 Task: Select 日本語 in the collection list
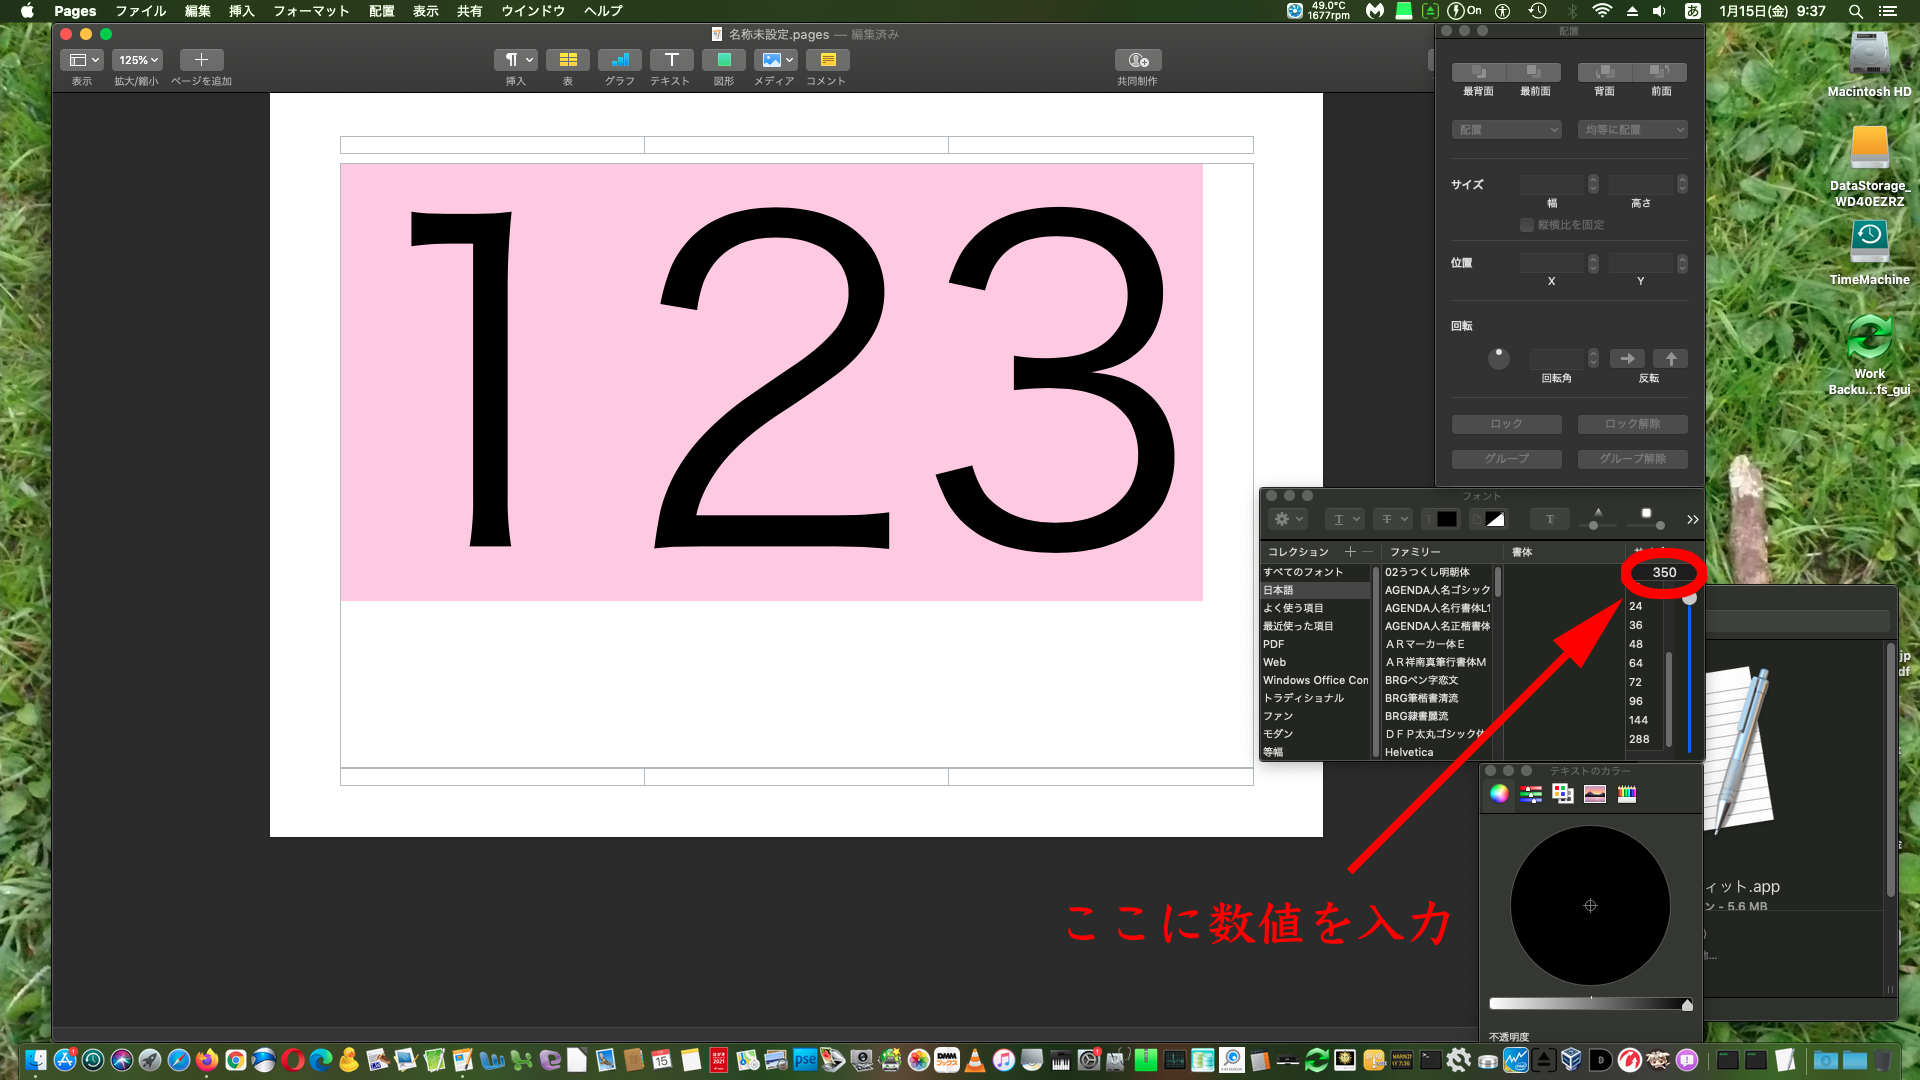tap(1278, 590)
